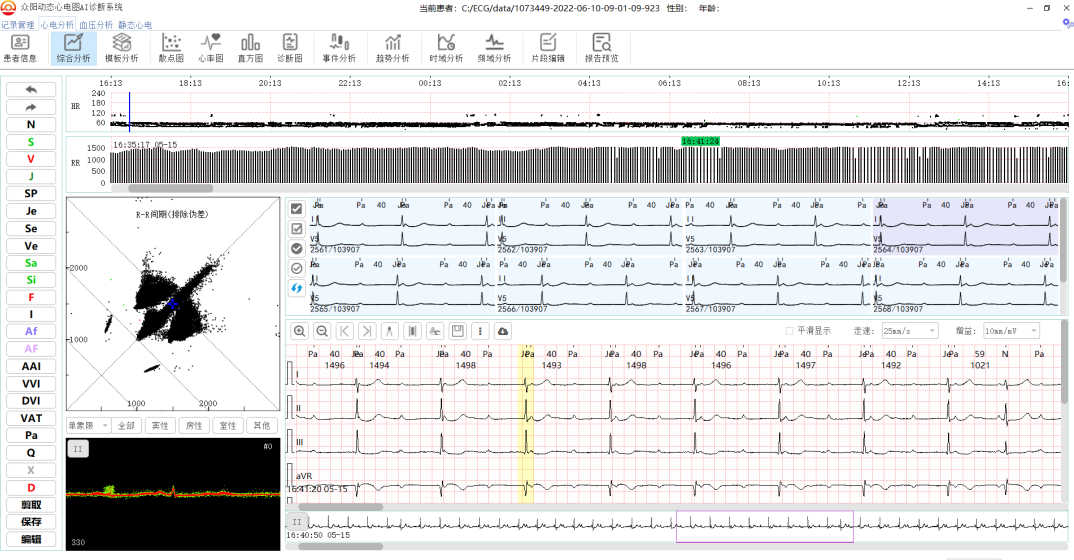Viewport: 1074px width, 560px height.
Task: Open the 单象限 quadrant dropdown
Action: click(x=88, y=426)
